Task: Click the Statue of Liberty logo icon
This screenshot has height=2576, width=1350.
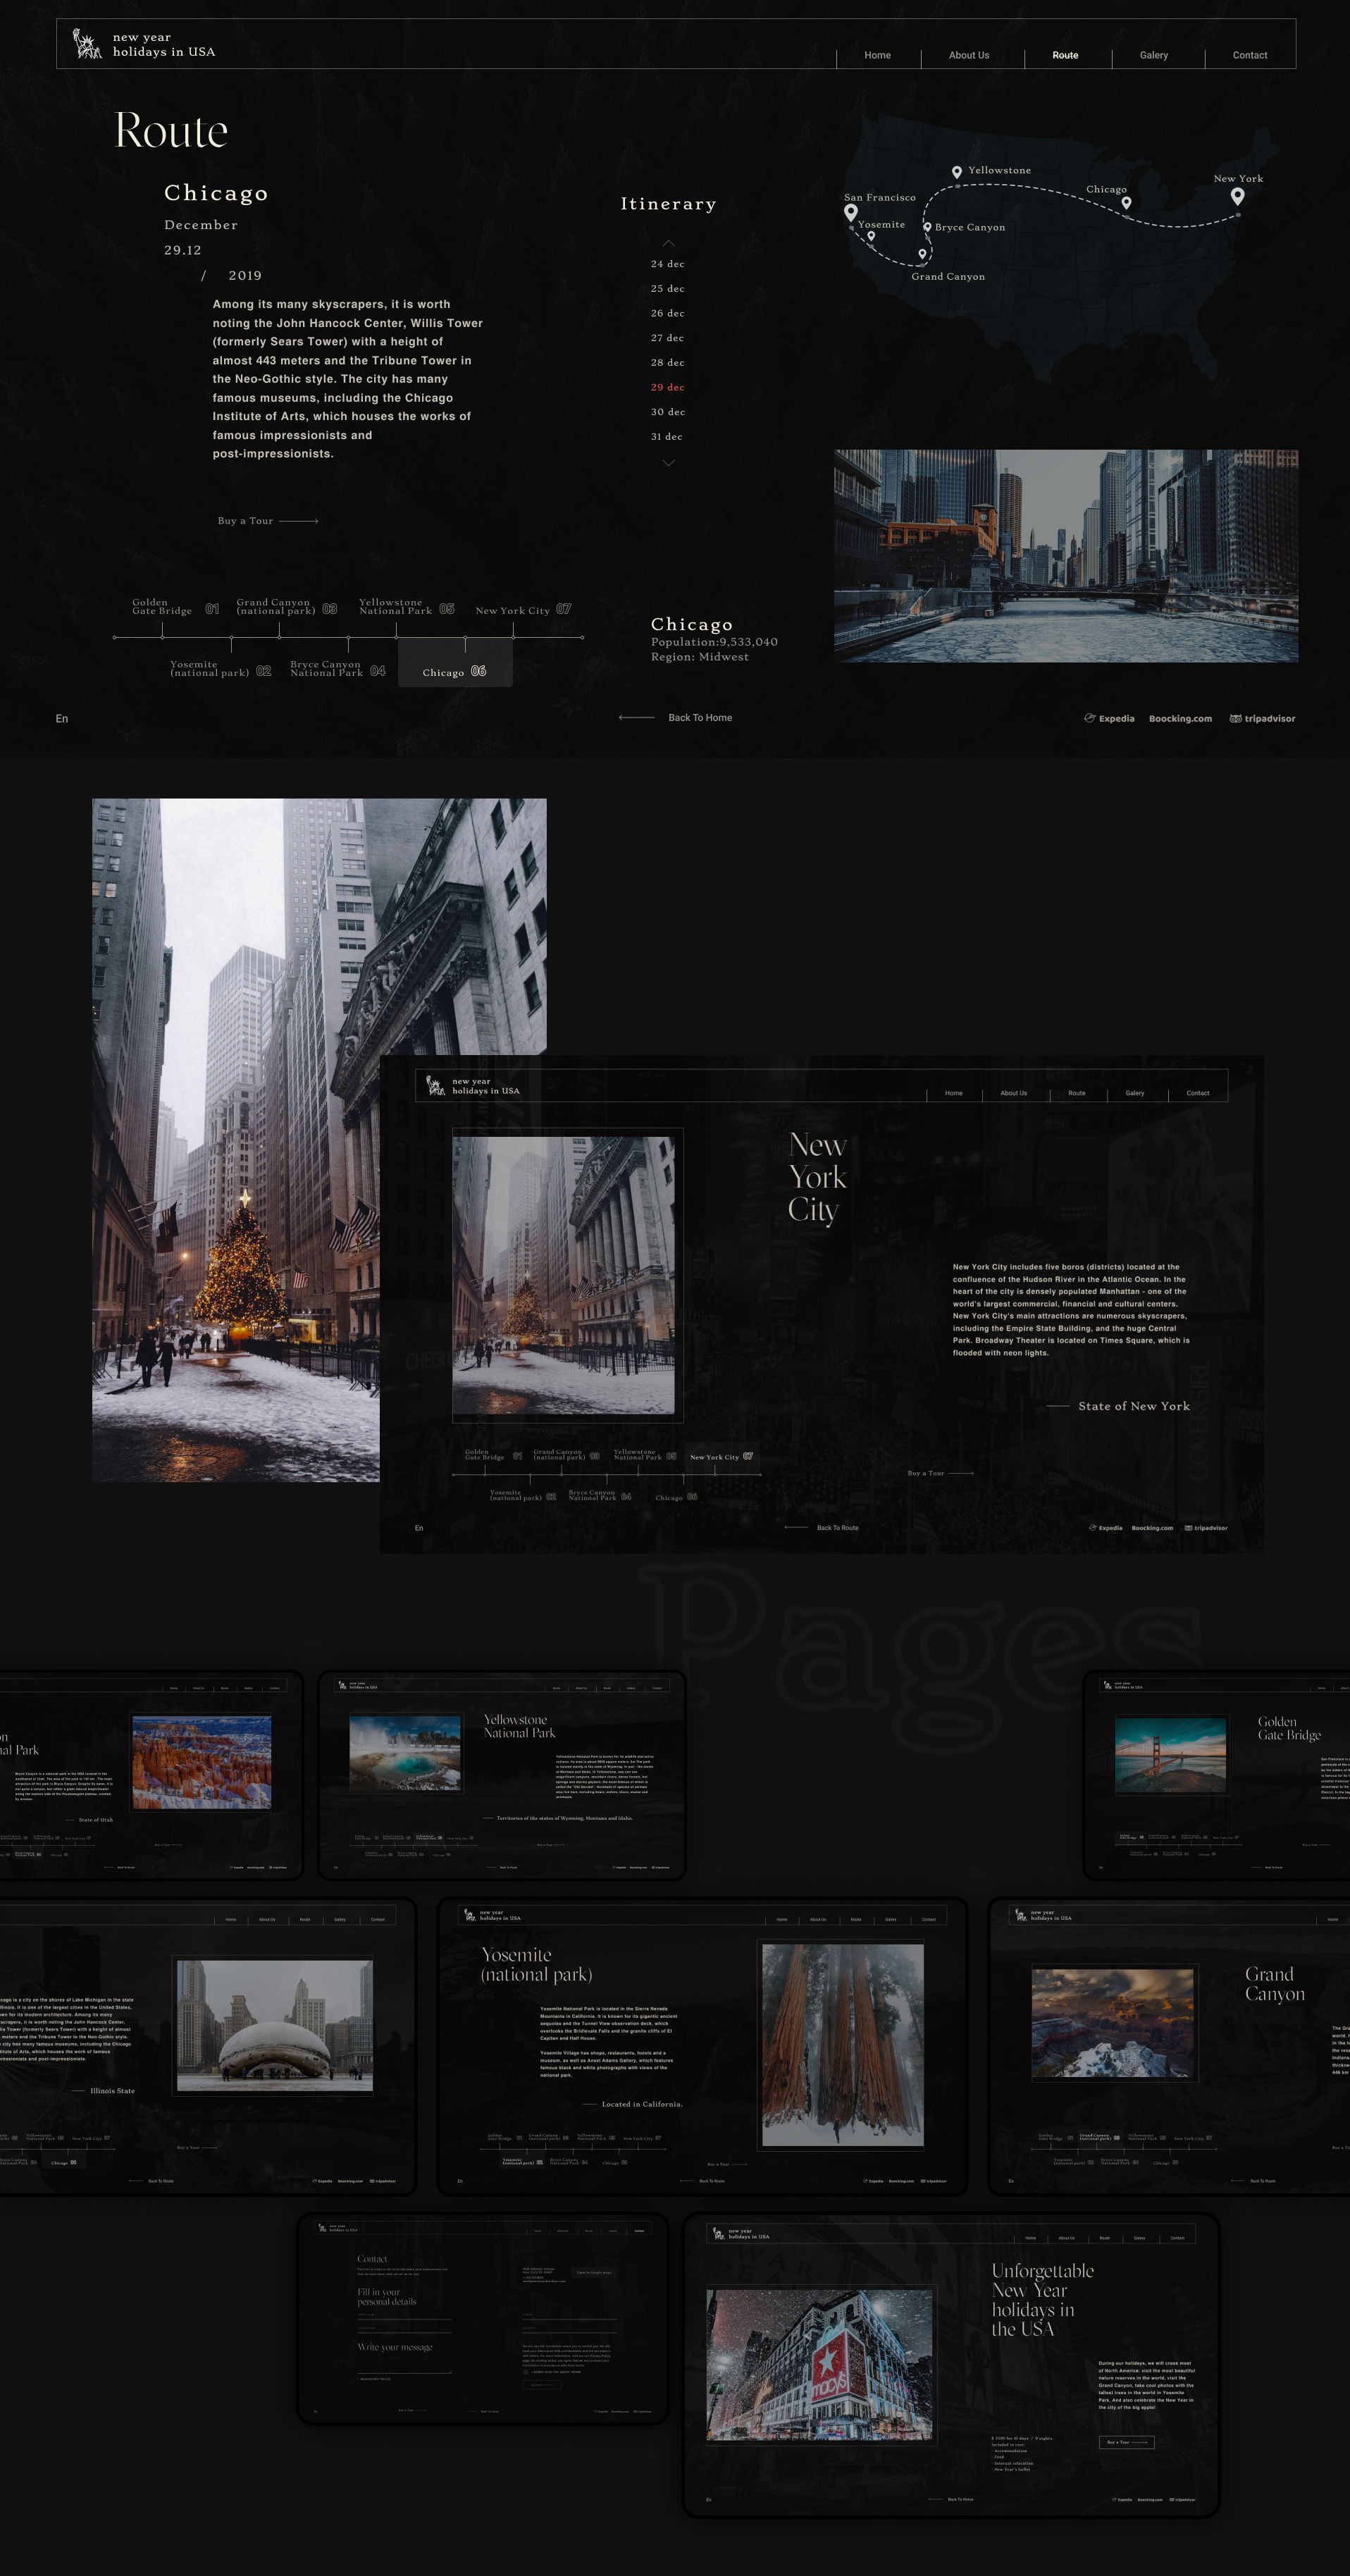Action: click(88, 44)
